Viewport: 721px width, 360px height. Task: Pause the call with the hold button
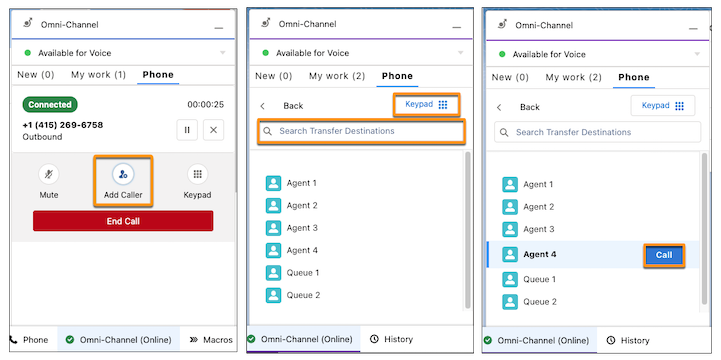187,130
